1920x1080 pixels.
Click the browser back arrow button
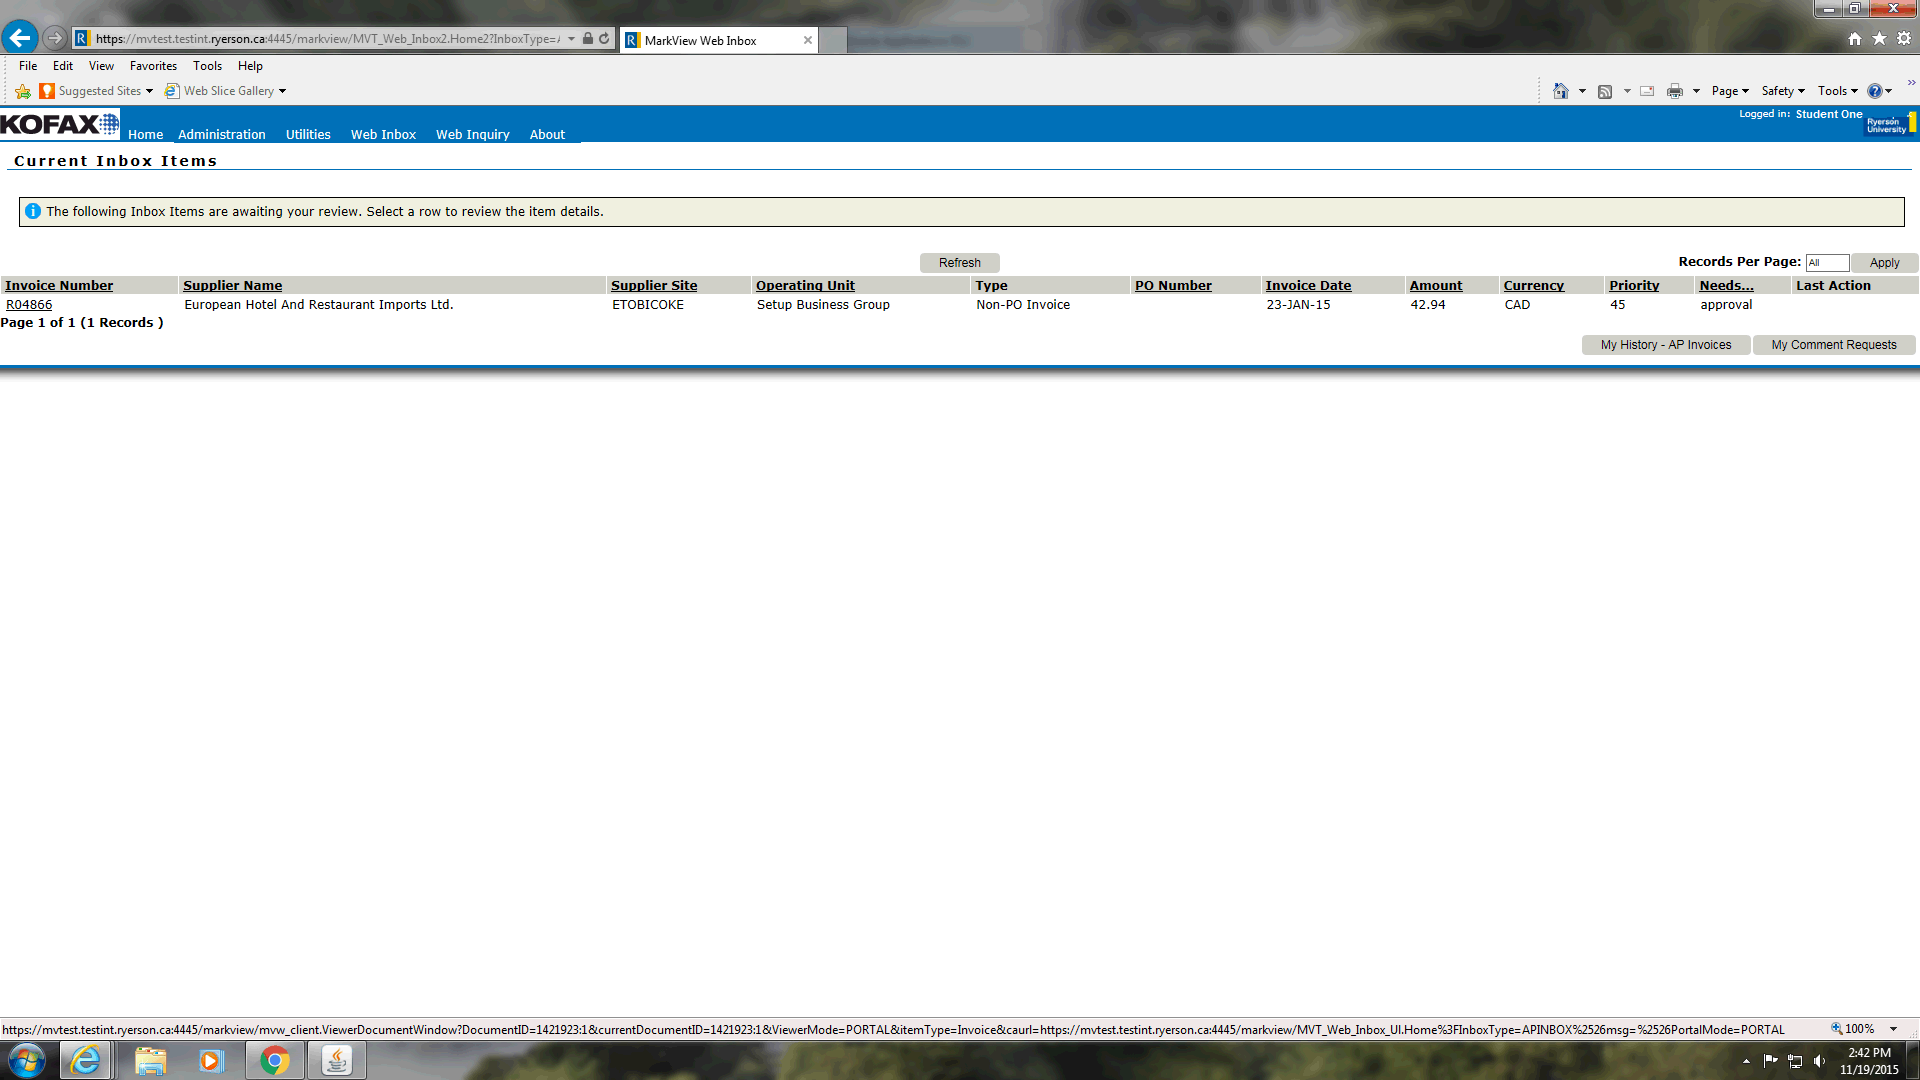(x=20, y=38)
